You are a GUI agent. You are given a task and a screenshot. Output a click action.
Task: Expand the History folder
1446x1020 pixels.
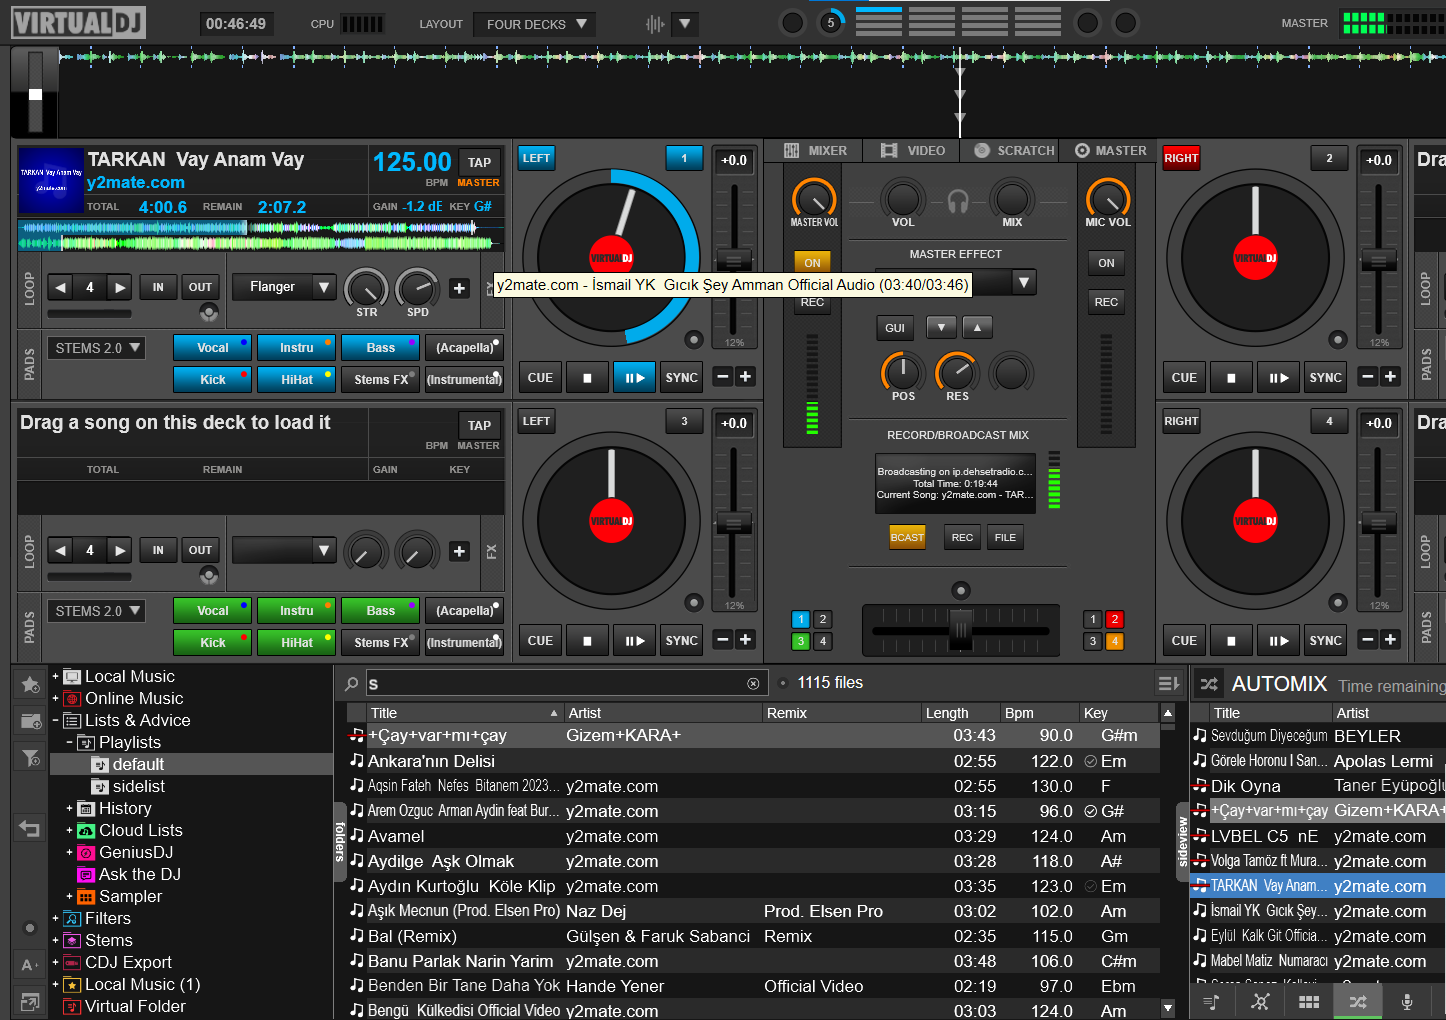pyautogui.click(x=70, y=809)
